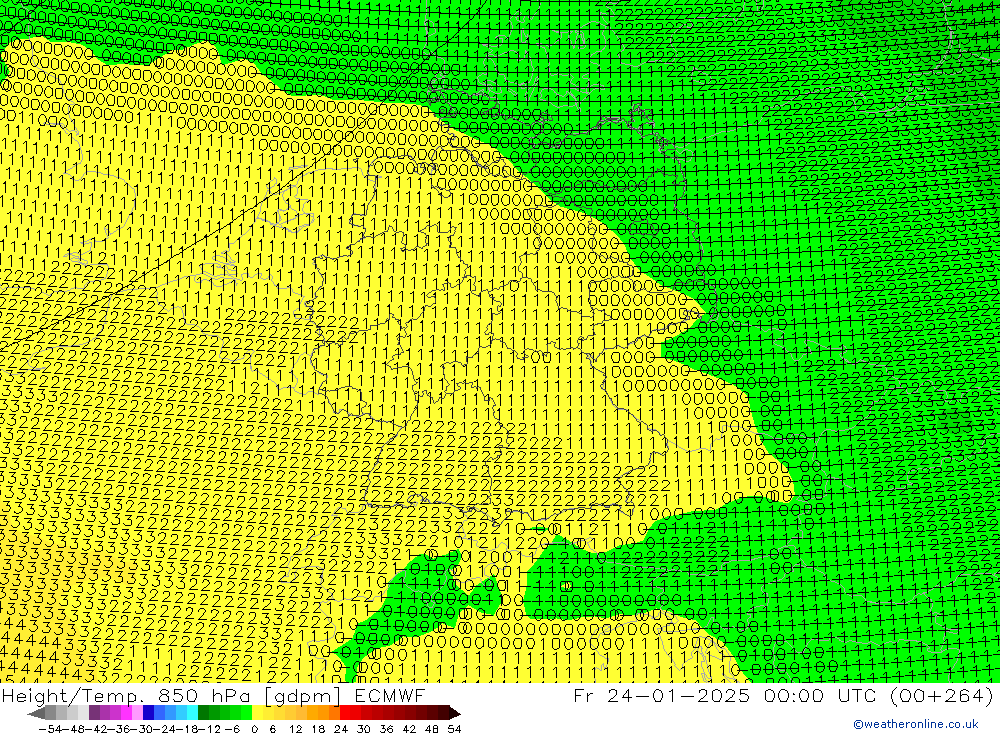Pick the bright yellow legend swatch above 0

(x=257, y=713)
